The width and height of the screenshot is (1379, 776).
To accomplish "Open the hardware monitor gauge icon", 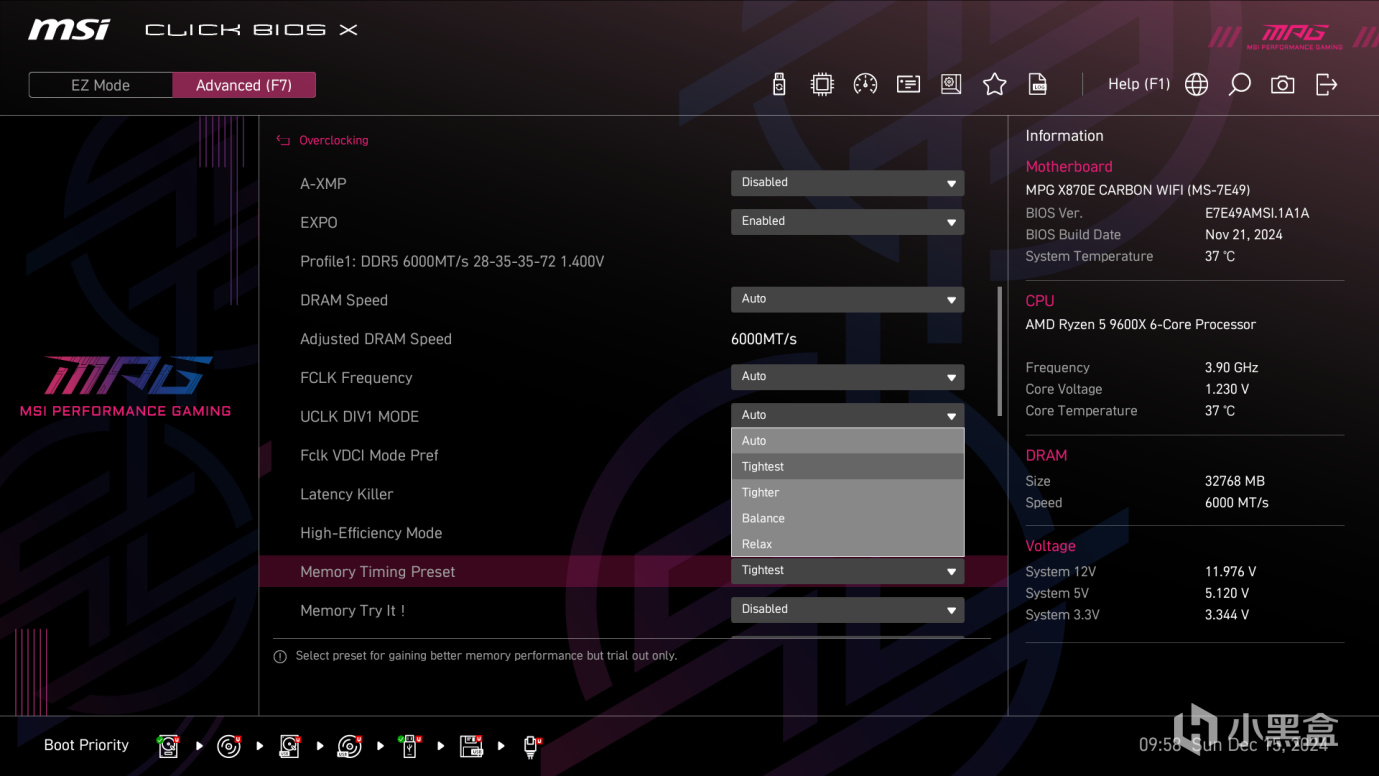I will coord(865,85).
